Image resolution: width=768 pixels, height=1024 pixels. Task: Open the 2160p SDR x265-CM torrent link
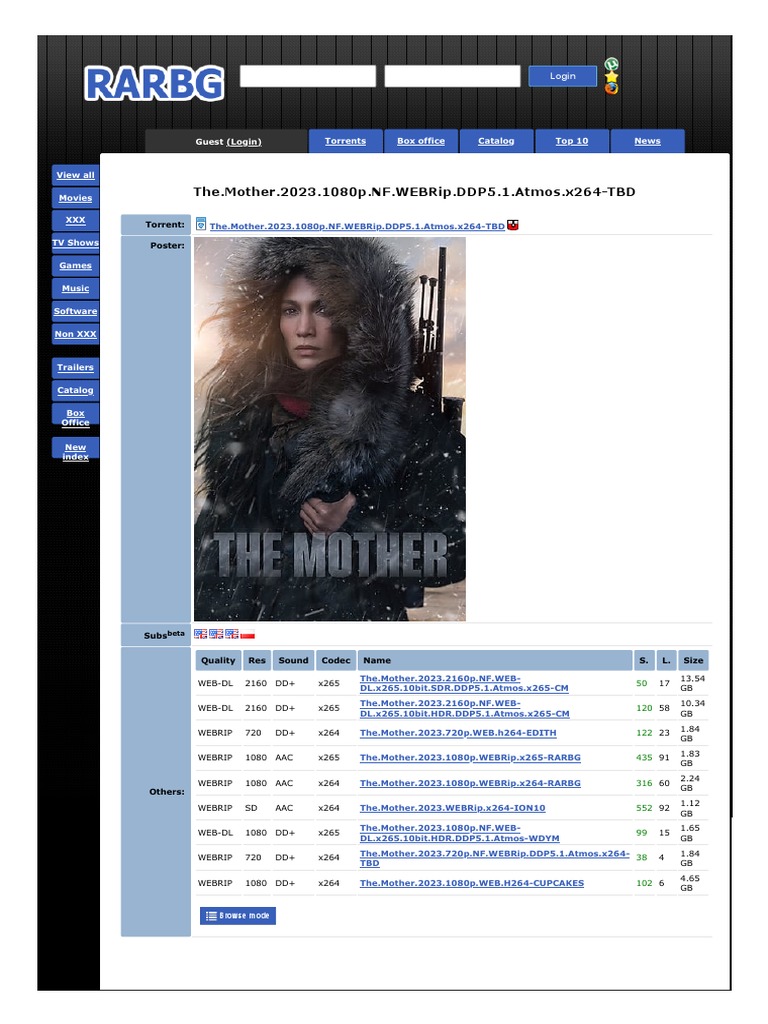pos(464,683)
